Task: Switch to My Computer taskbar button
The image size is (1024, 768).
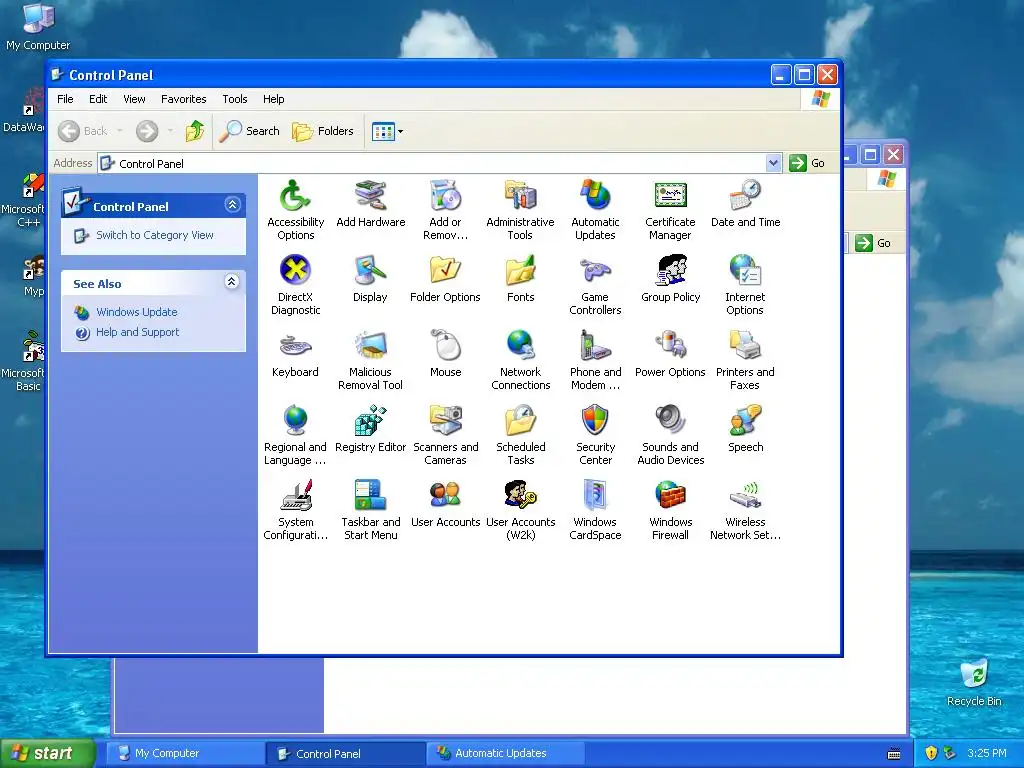Action: (185, 753)
